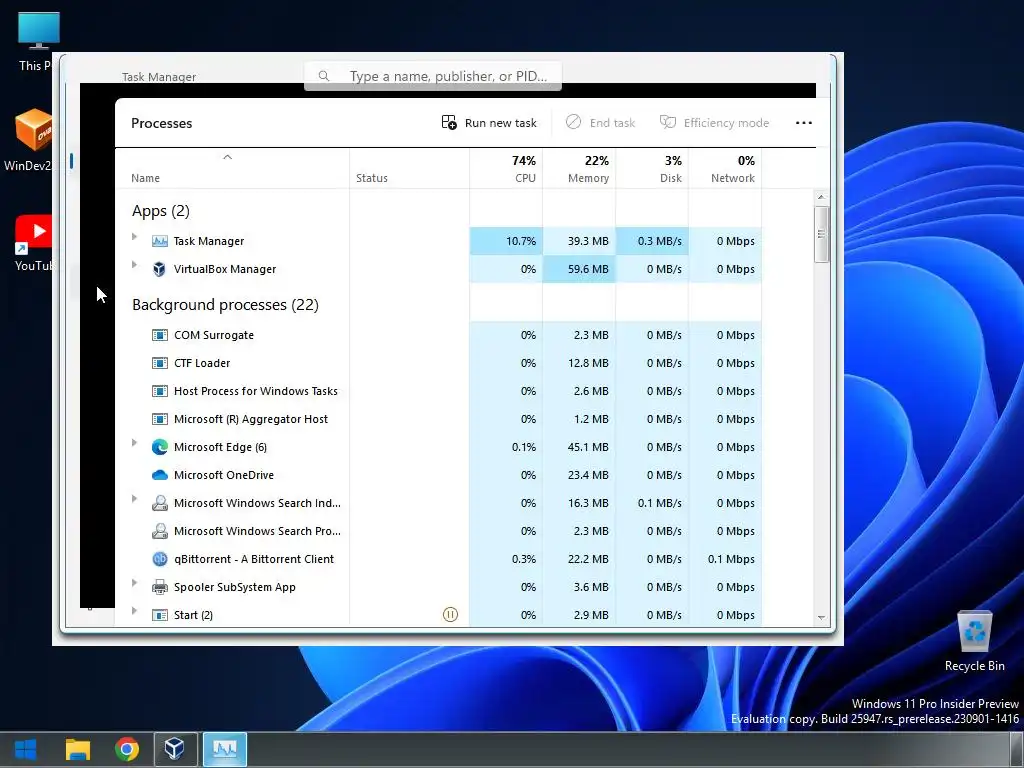Open the Recycle Bin desktop icon
This screenshot has height=768, width=1024.
974,641
